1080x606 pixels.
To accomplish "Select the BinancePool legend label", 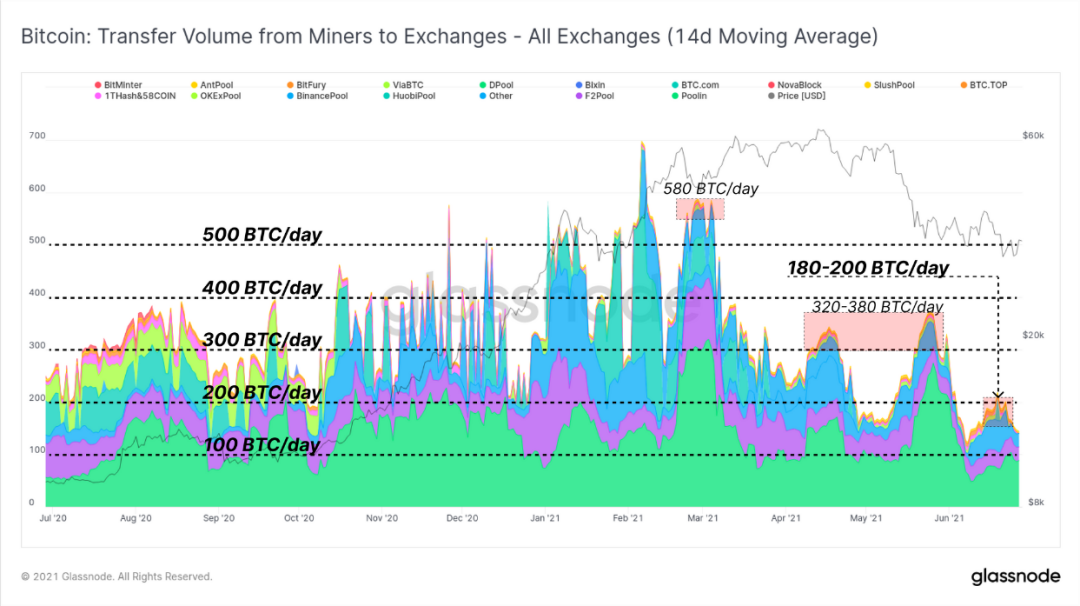I will pos(322,96).
